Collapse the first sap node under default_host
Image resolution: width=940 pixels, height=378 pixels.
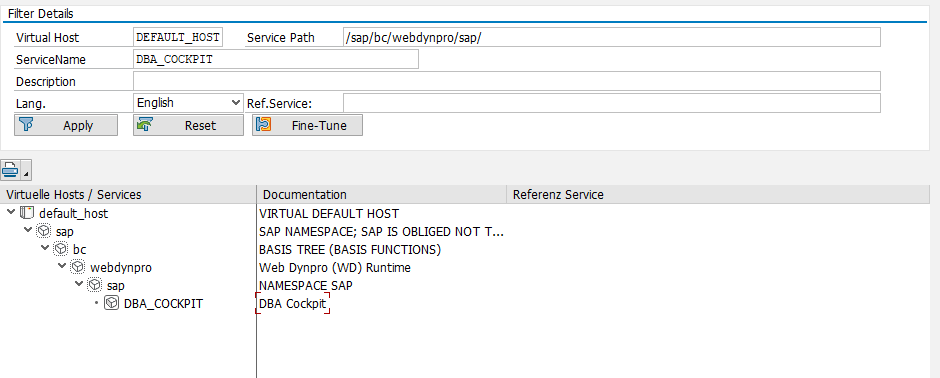[28, 230]
